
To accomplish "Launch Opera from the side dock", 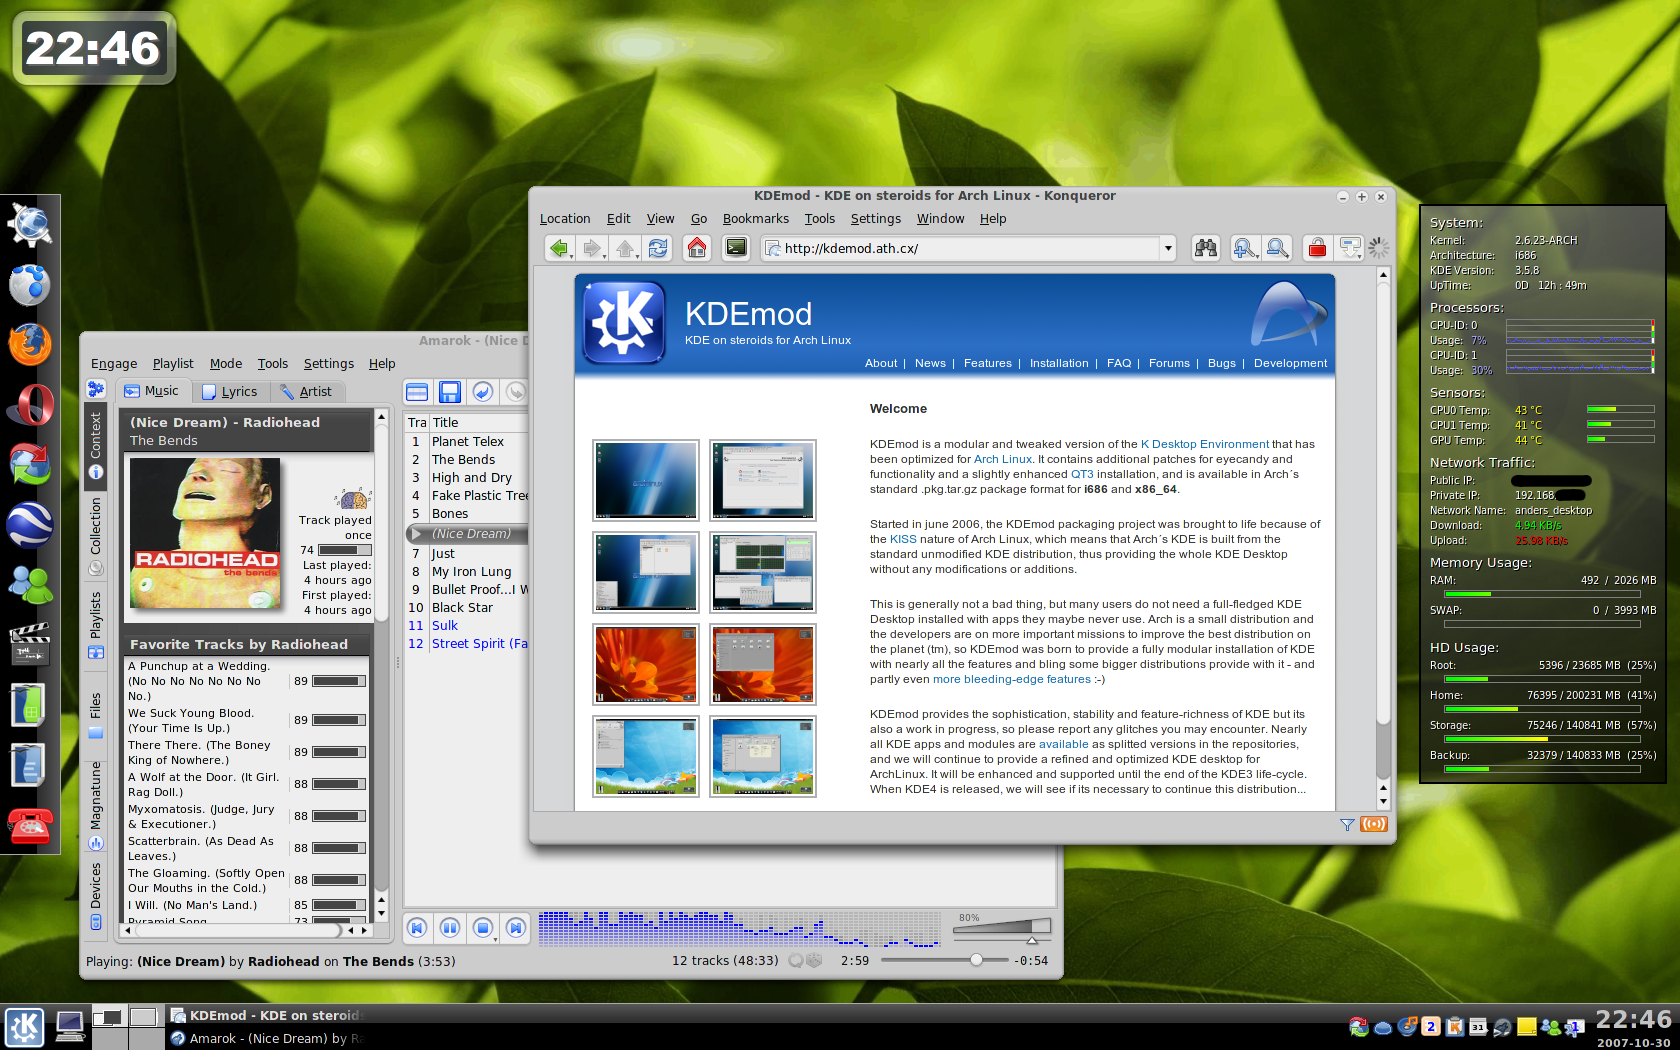I will pyautogui.click(x=30, y=405).
